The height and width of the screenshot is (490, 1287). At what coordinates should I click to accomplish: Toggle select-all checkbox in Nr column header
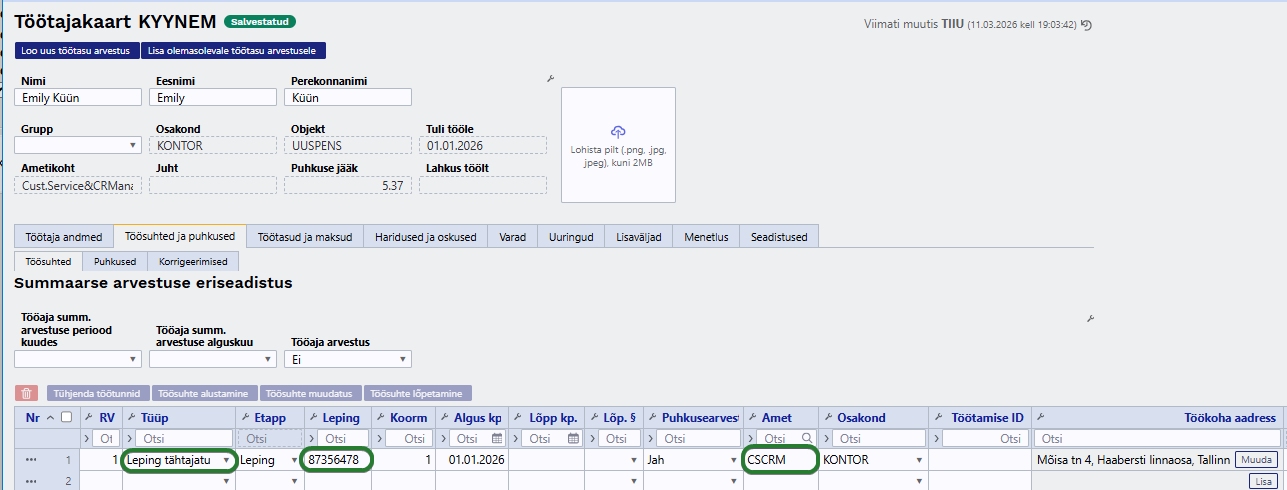tap(66, 417)
